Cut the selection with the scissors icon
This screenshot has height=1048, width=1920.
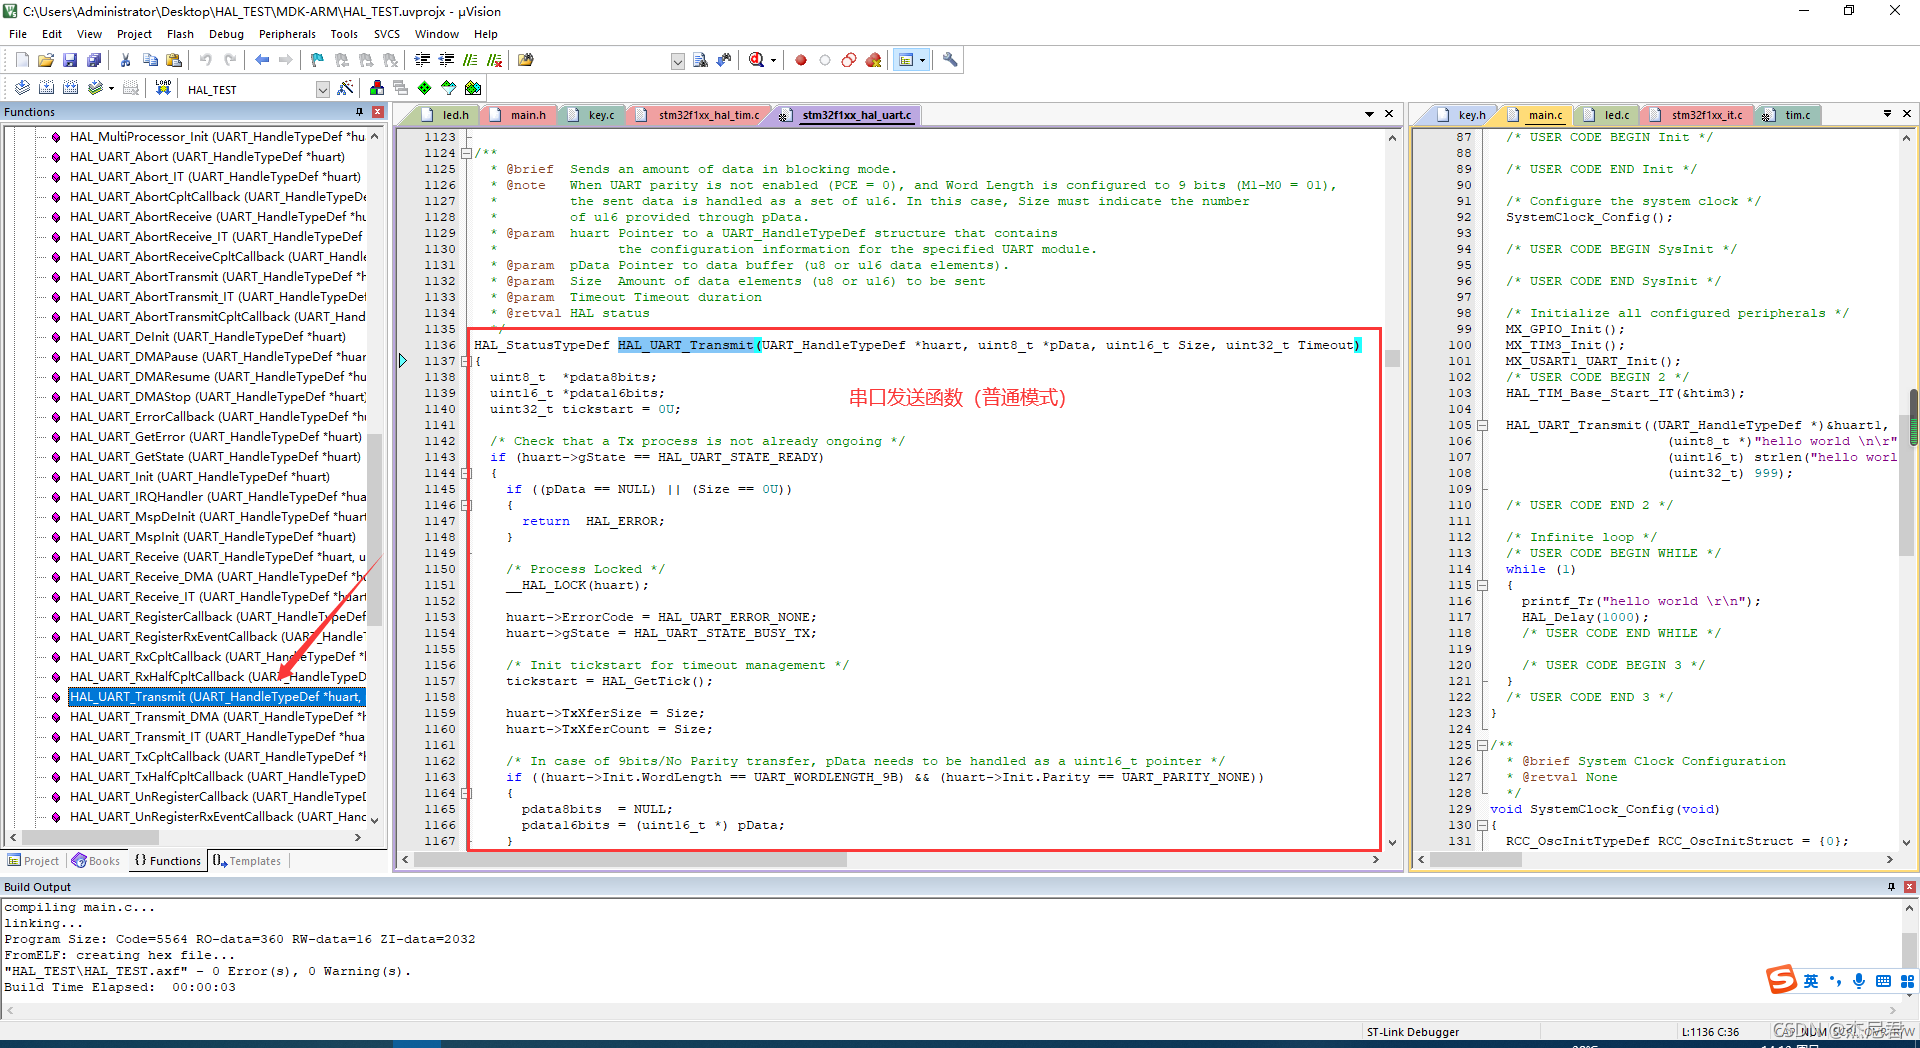coord(125,60)
